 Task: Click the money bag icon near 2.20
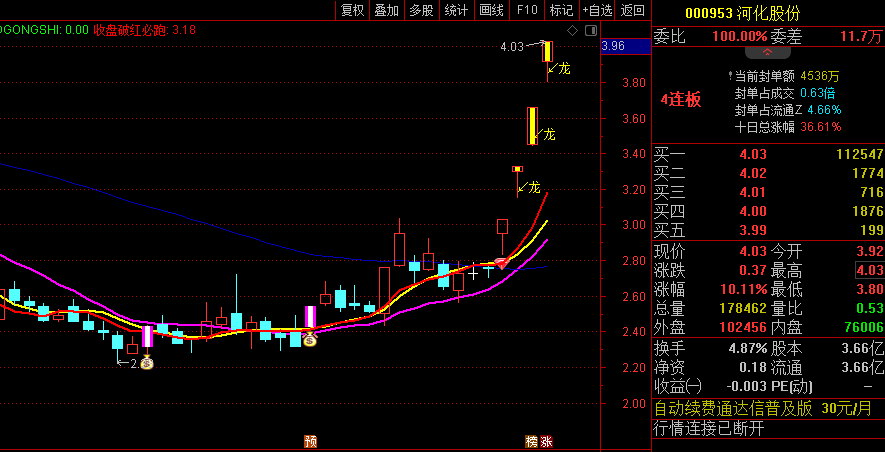[147, 363]
